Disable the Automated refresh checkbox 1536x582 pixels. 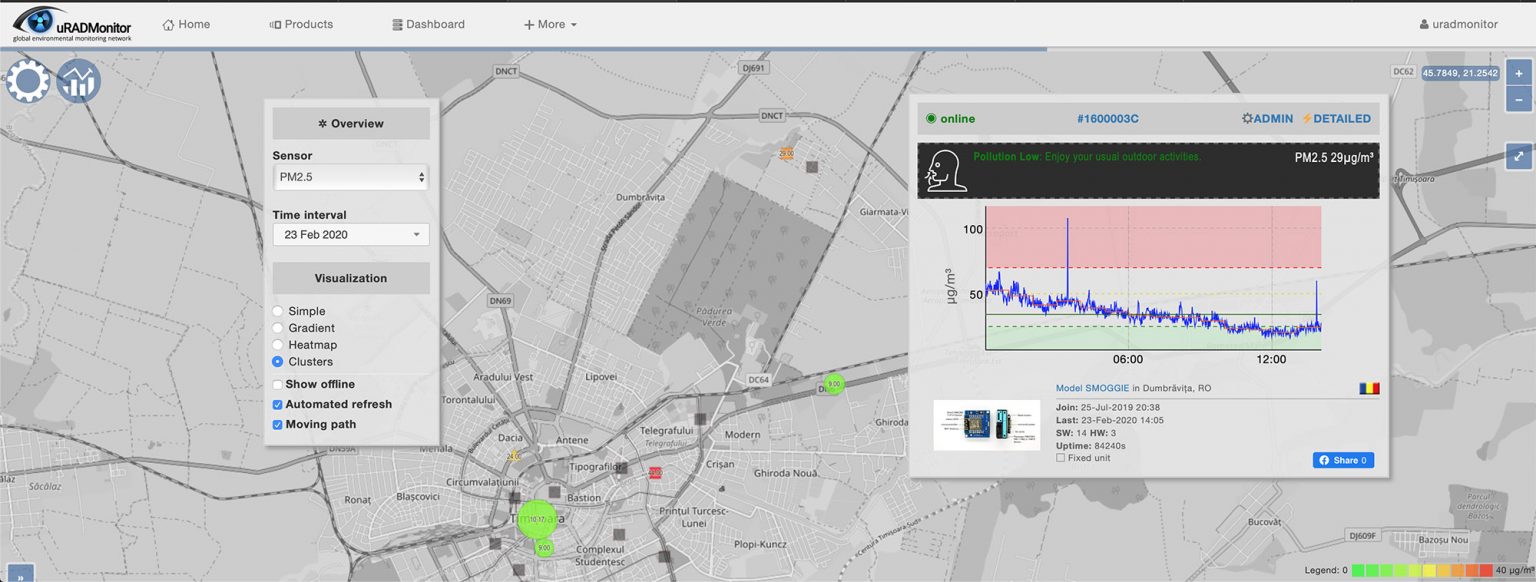click(x=277, y=404)
